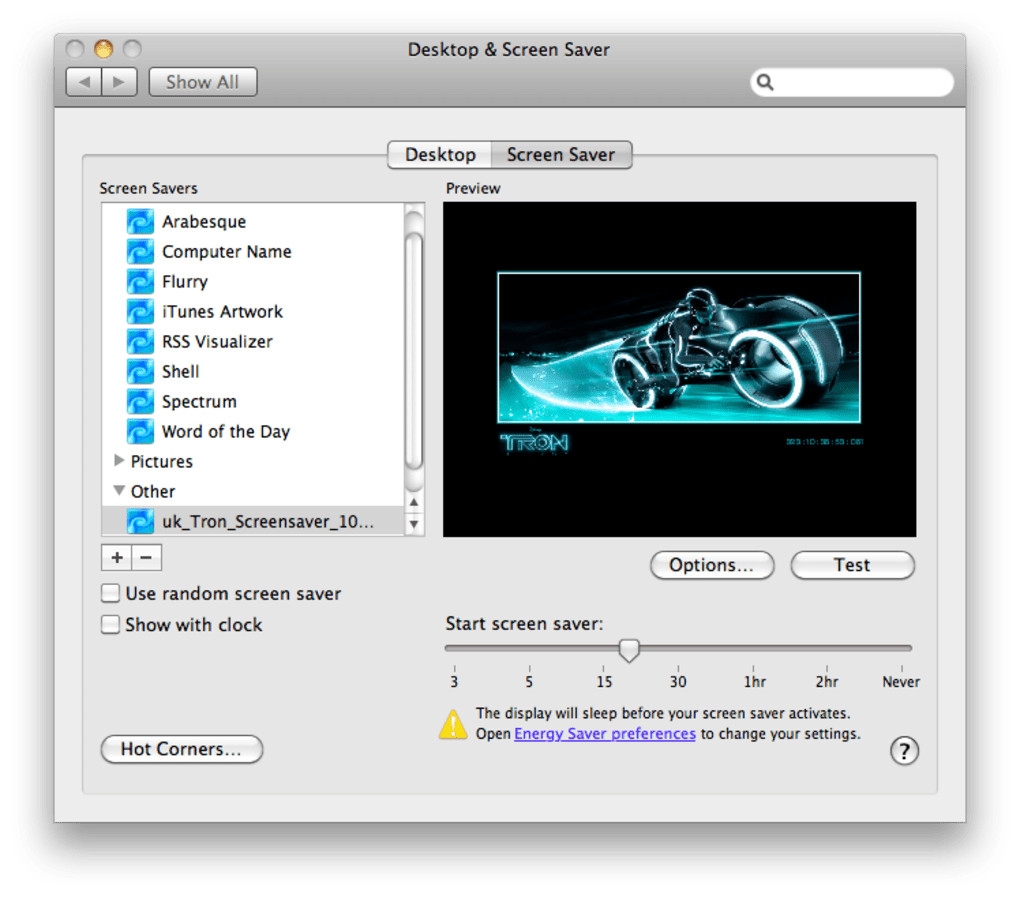Image resolution: width=1020 pixels, height=897 pixels.
Task: Enable Use random screen saver
Action: (110, 593)
